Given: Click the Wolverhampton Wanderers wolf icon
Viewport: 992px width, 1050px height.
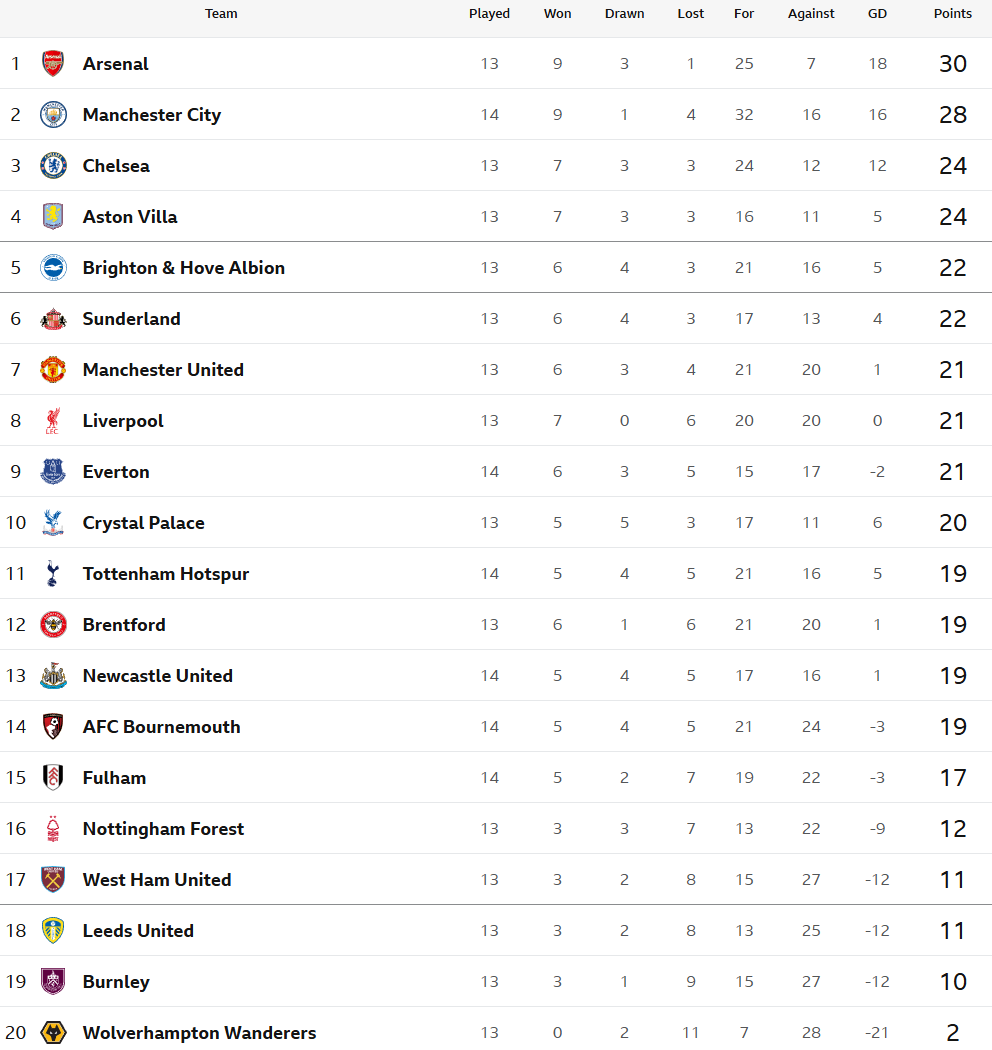Looking at the screenshot, I should (x=53, y=1033).
